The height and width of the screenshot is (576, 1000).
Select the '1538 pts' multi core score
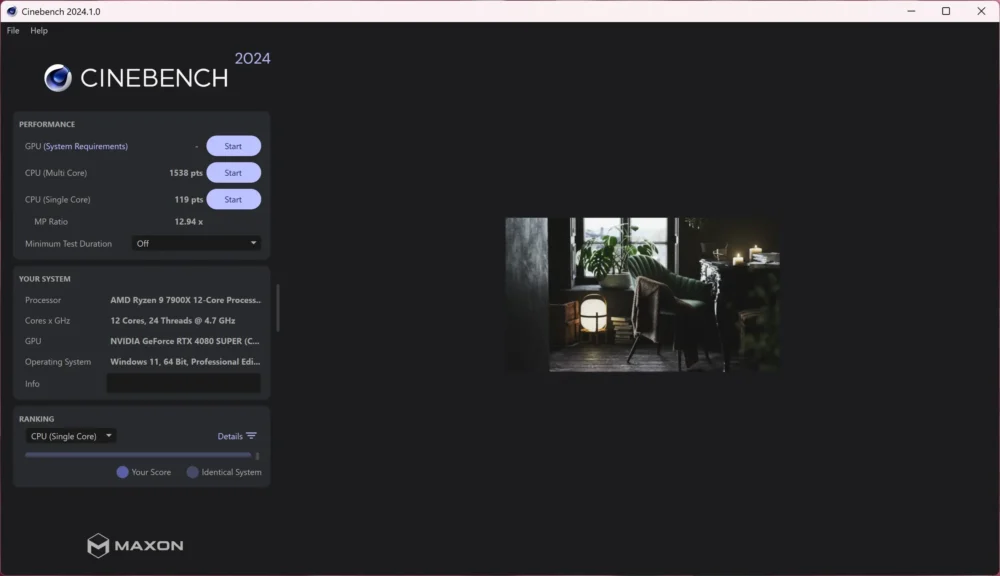click(x=186, y=173)
